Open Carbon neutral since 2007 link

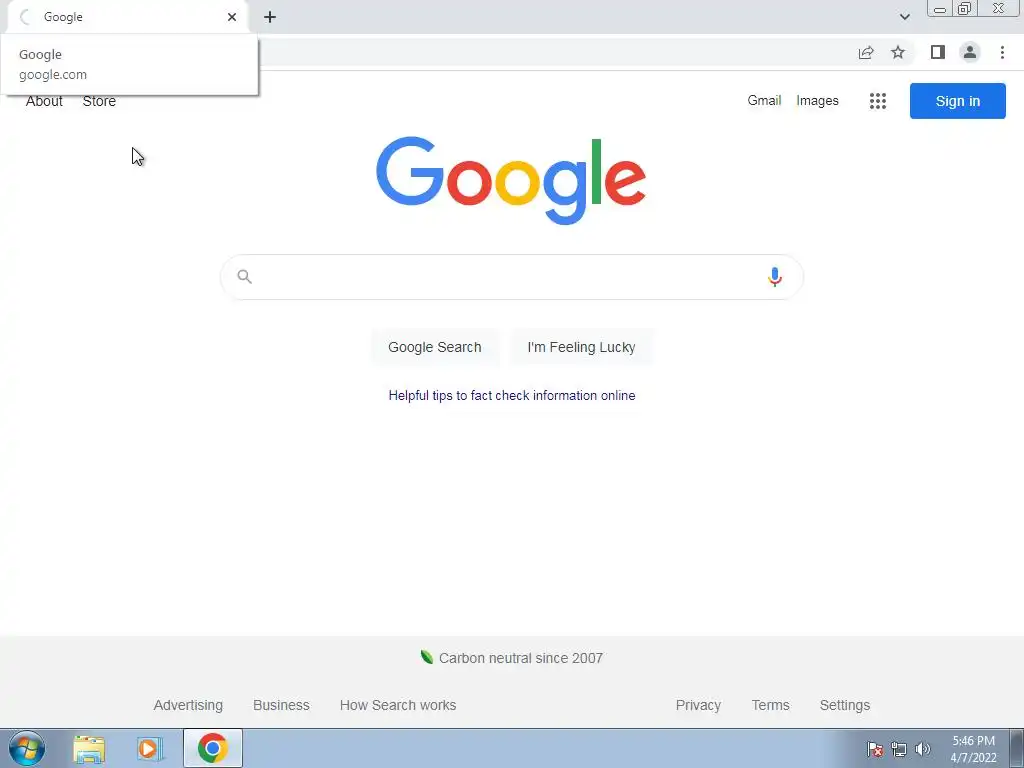click(520, 658)
